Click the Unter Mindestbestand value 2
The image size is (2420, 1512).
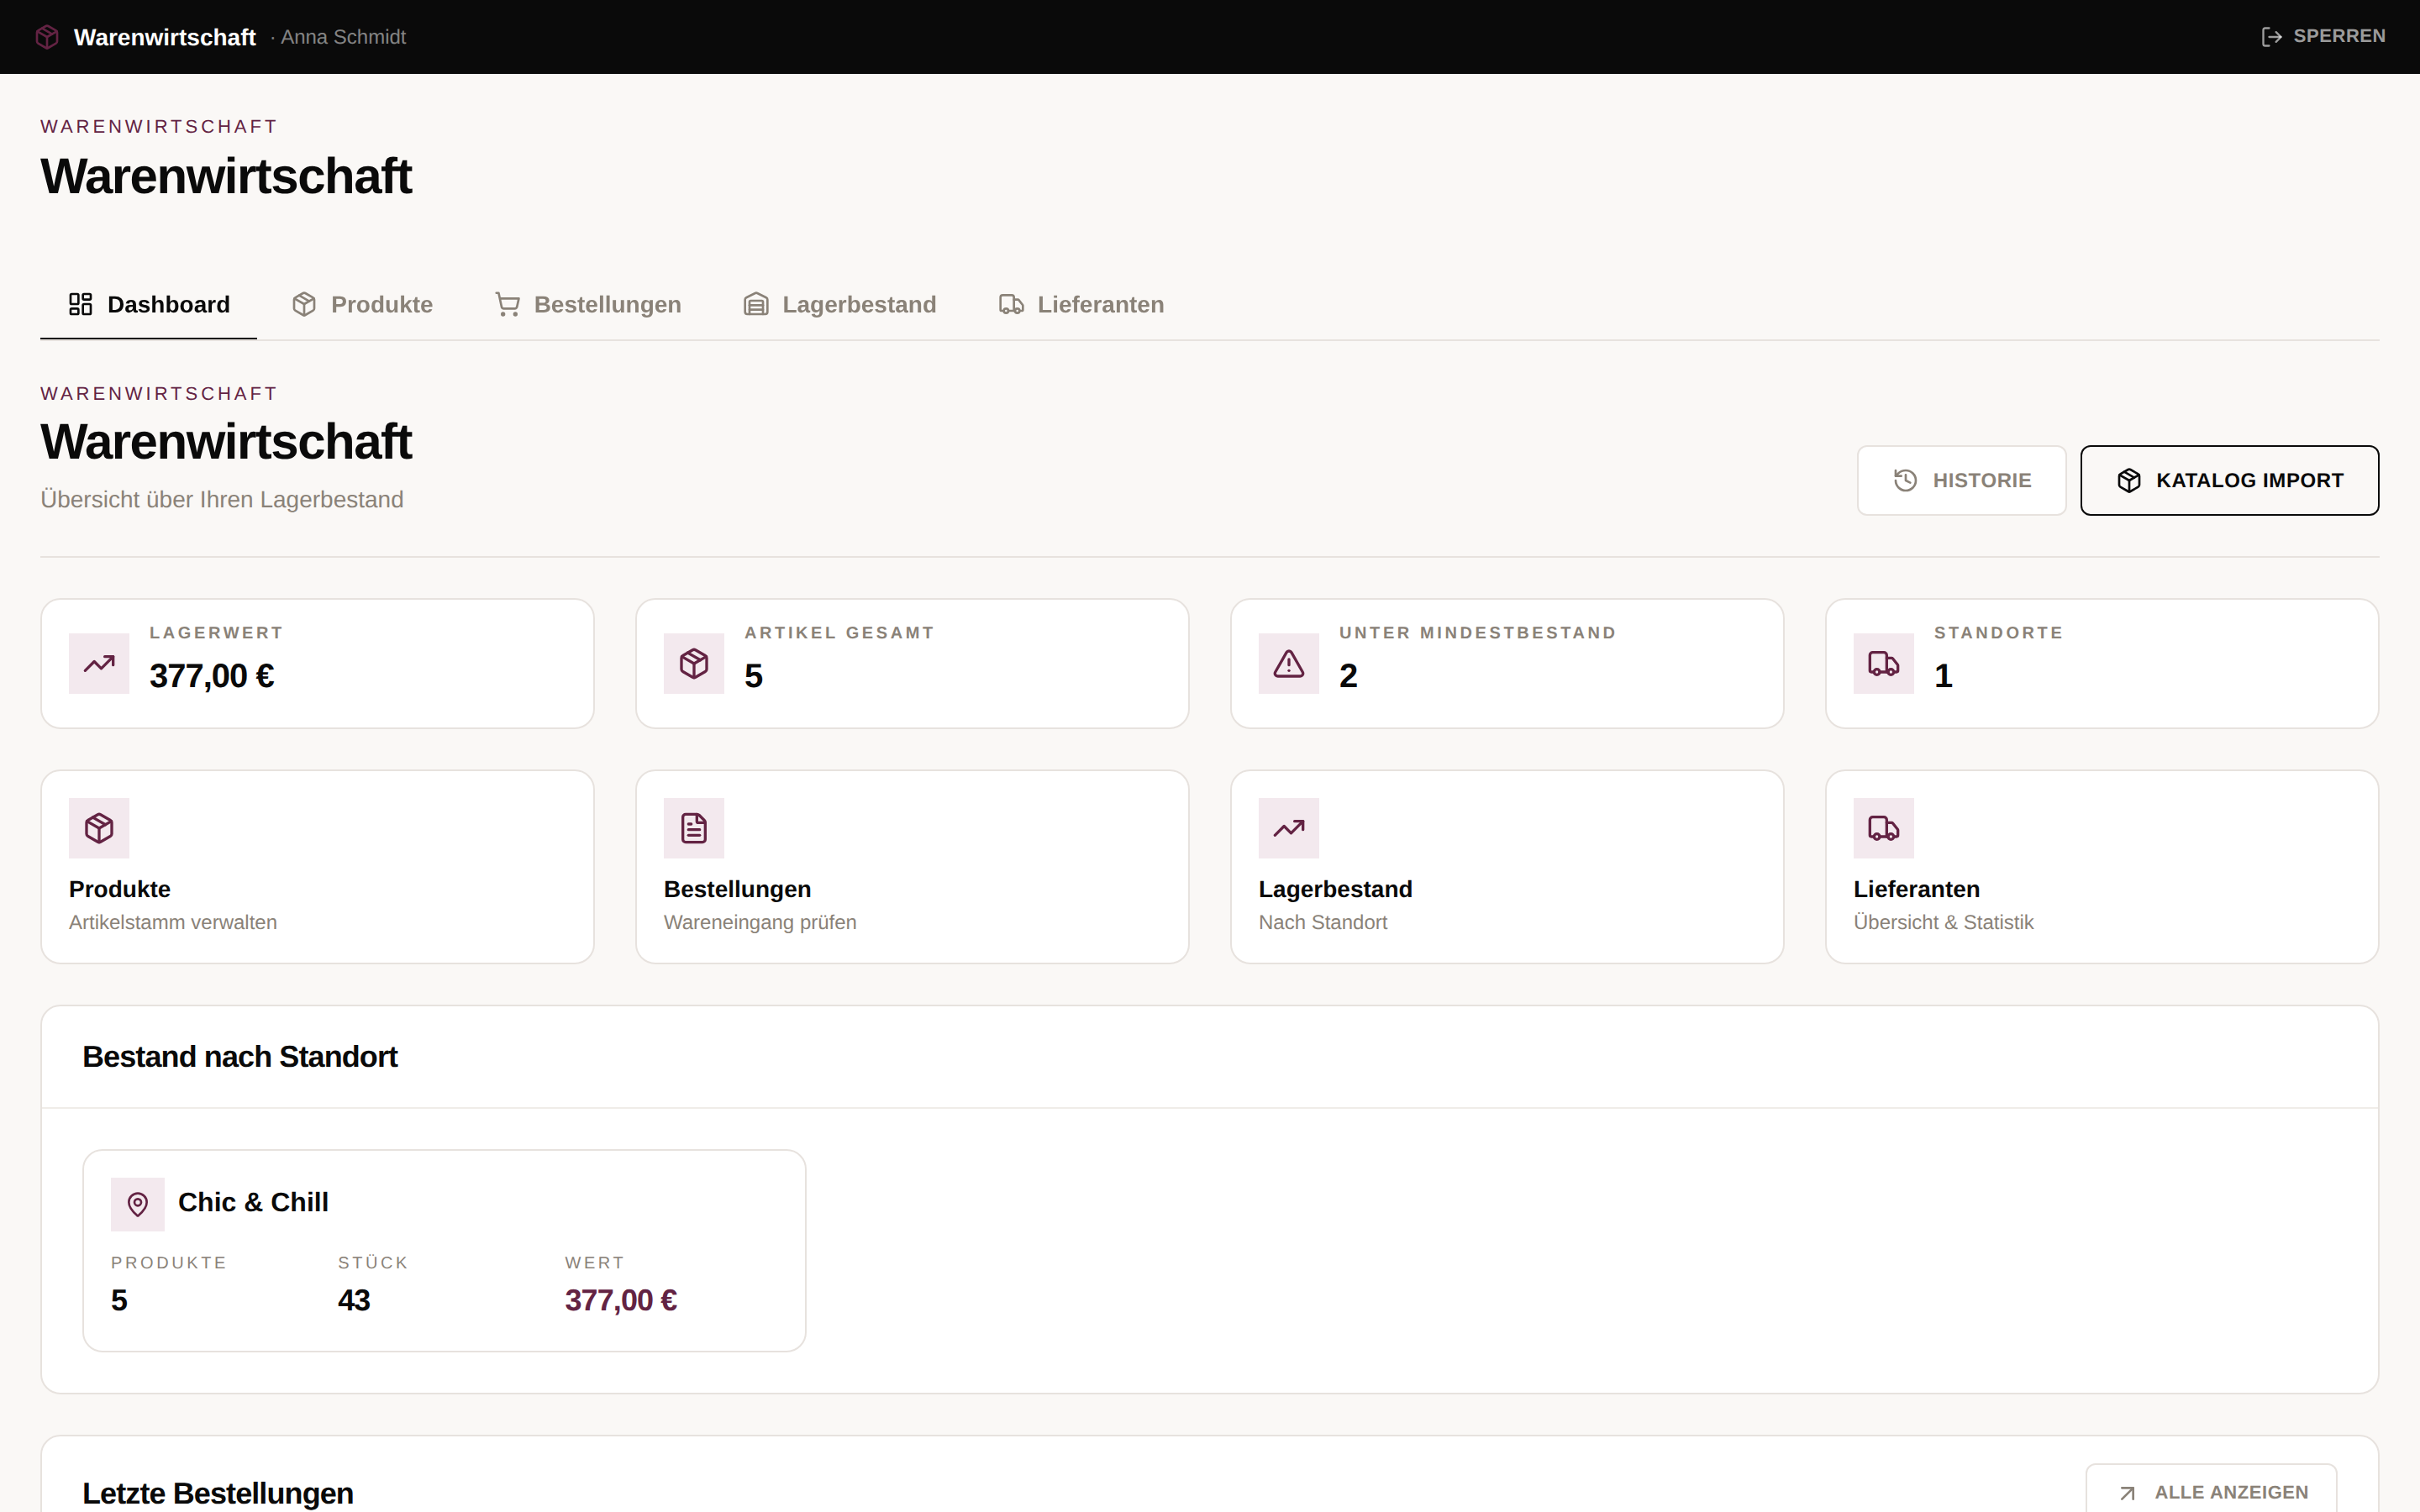(x=1348, y=677)
